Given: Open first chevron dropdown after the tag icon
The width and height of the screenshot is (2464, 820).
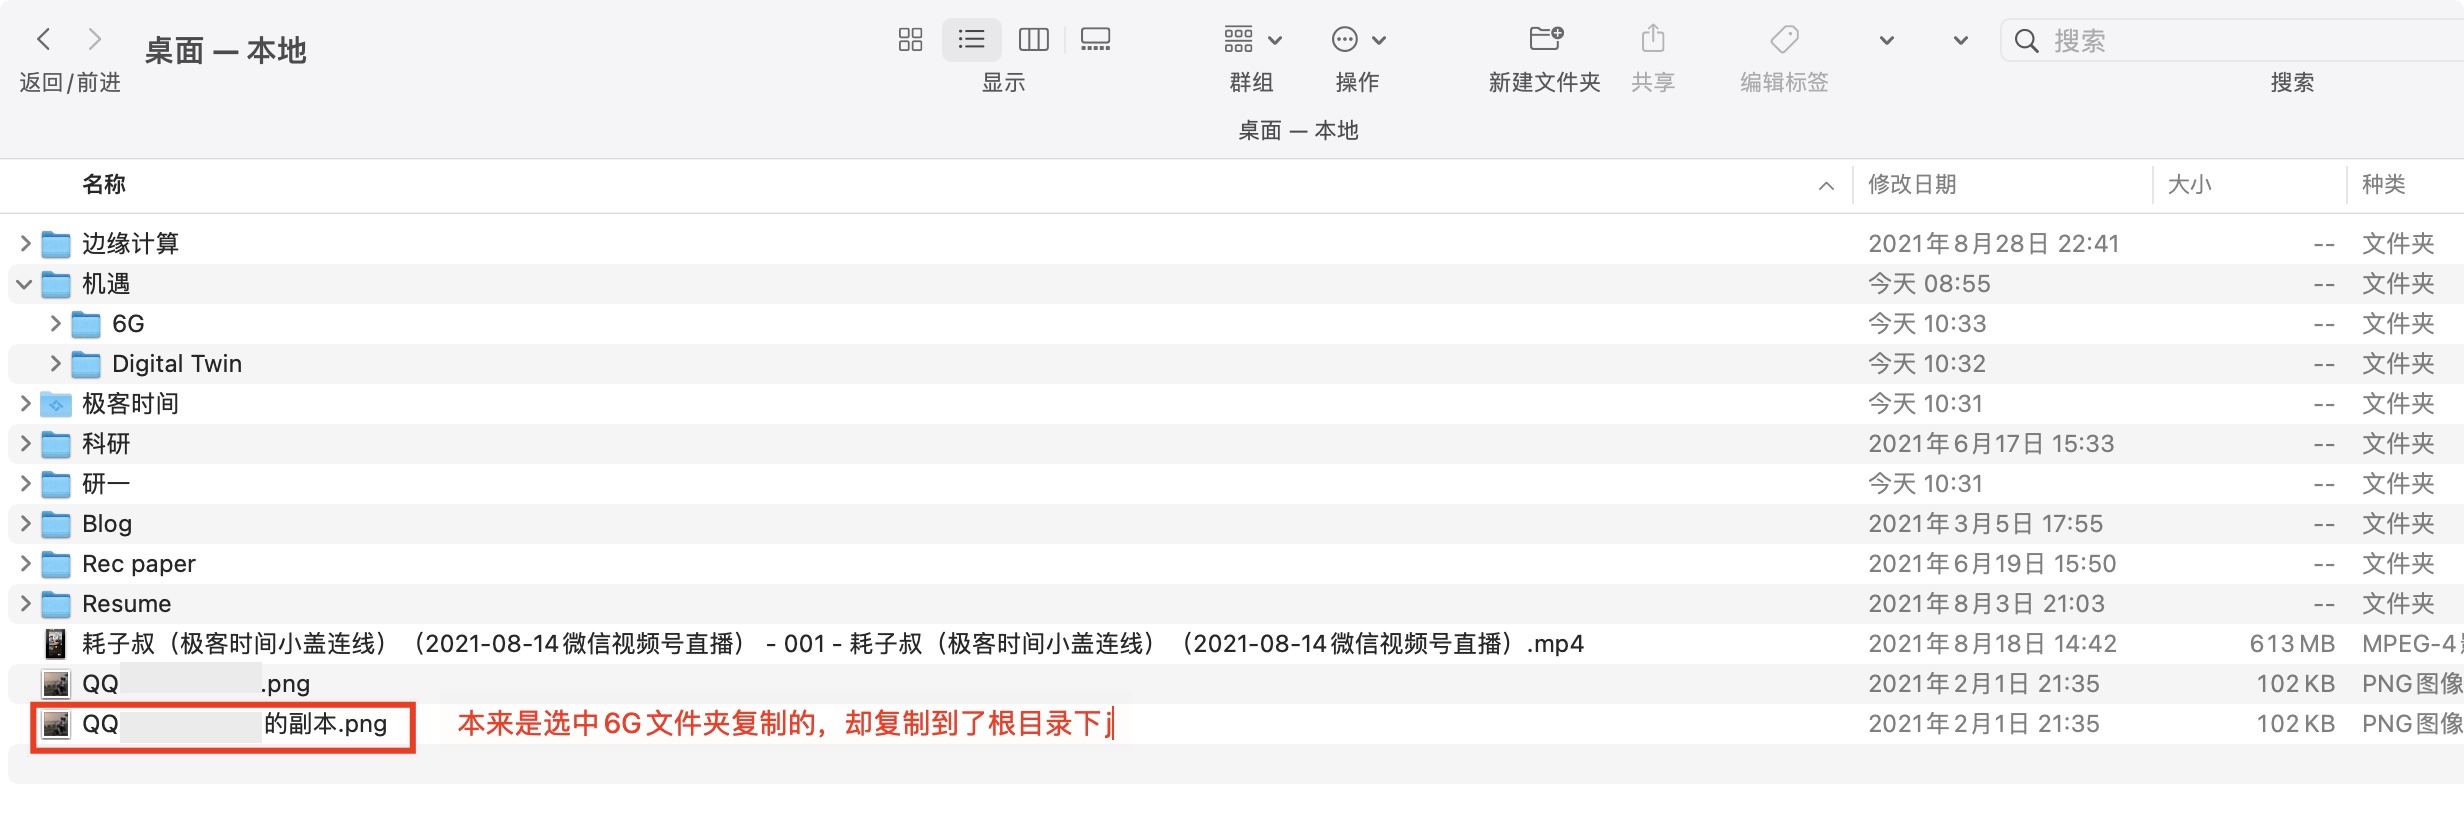Looking at the screenshot, I should 1887,40.
